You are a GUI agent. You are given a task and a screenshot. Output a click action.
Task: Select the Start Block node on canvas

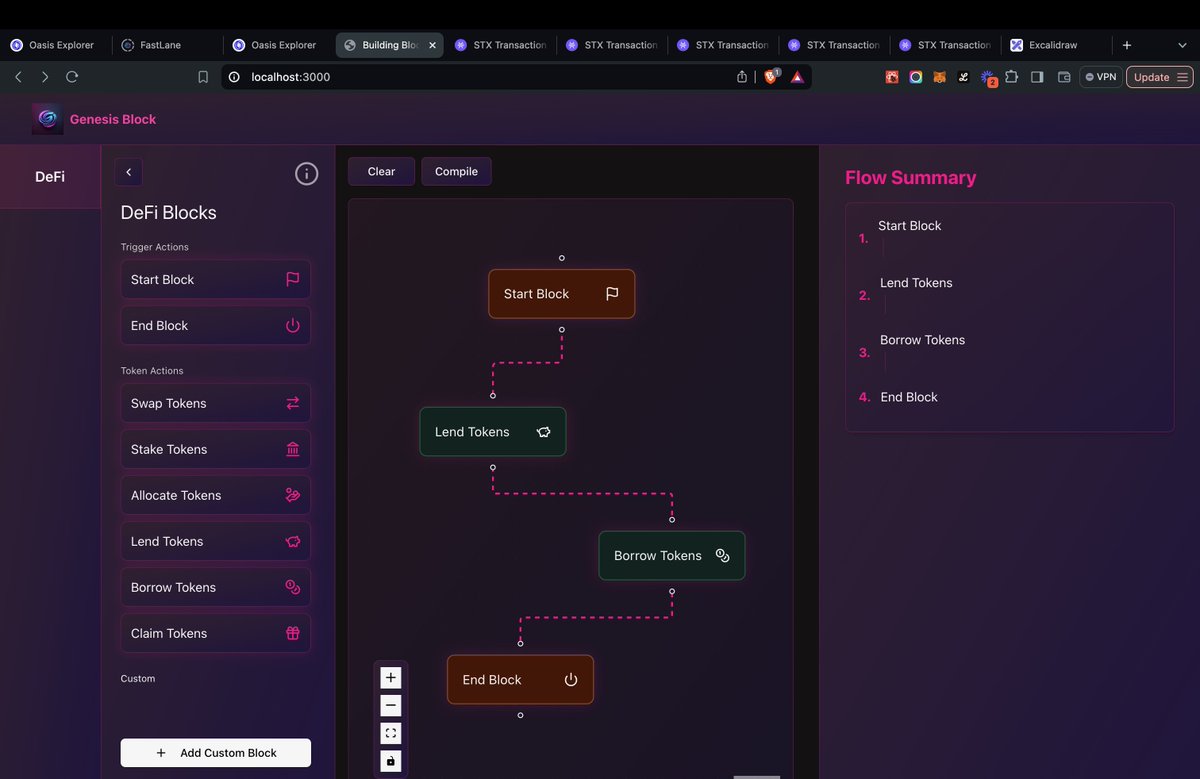point(562,294)
